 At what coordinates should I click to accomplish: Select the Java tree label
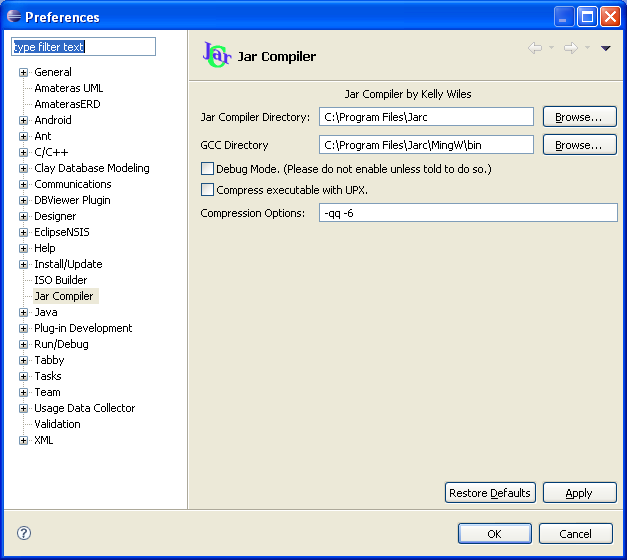click(46, 312)
